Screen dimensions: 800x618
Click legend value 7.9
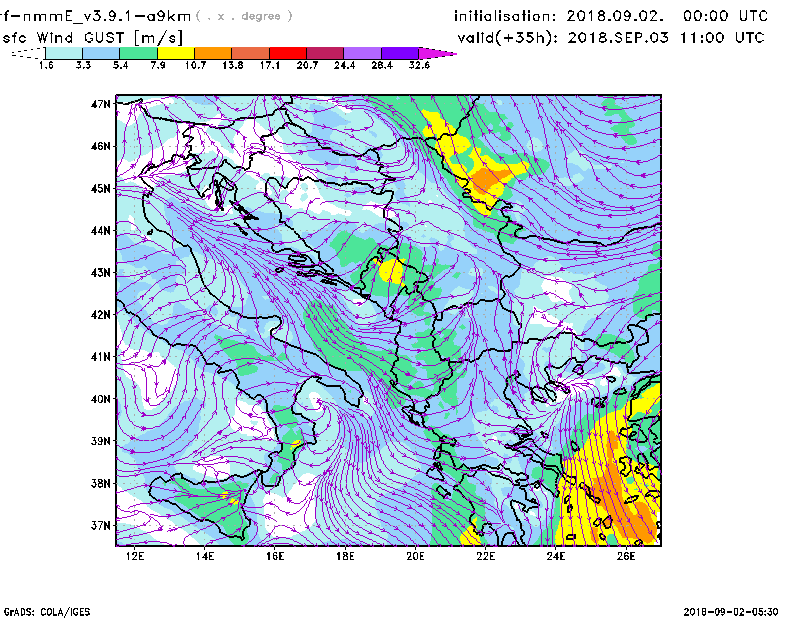coord(158,65)
